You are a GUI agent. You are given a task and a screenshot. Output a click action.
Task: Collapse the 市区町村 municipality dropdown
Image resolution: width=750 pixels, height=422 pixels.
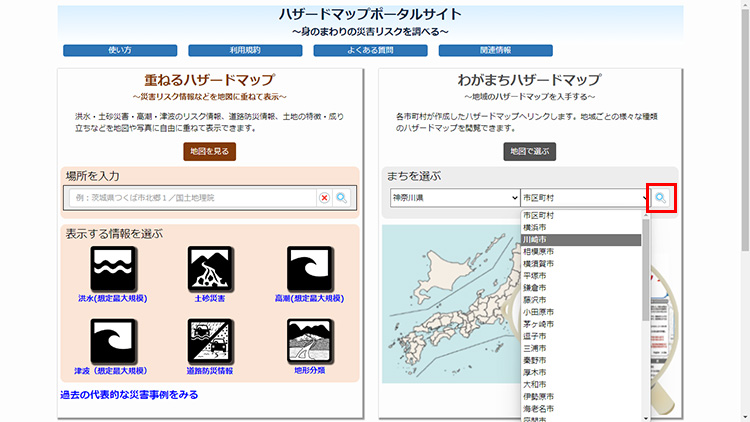(x=585, y=198)
